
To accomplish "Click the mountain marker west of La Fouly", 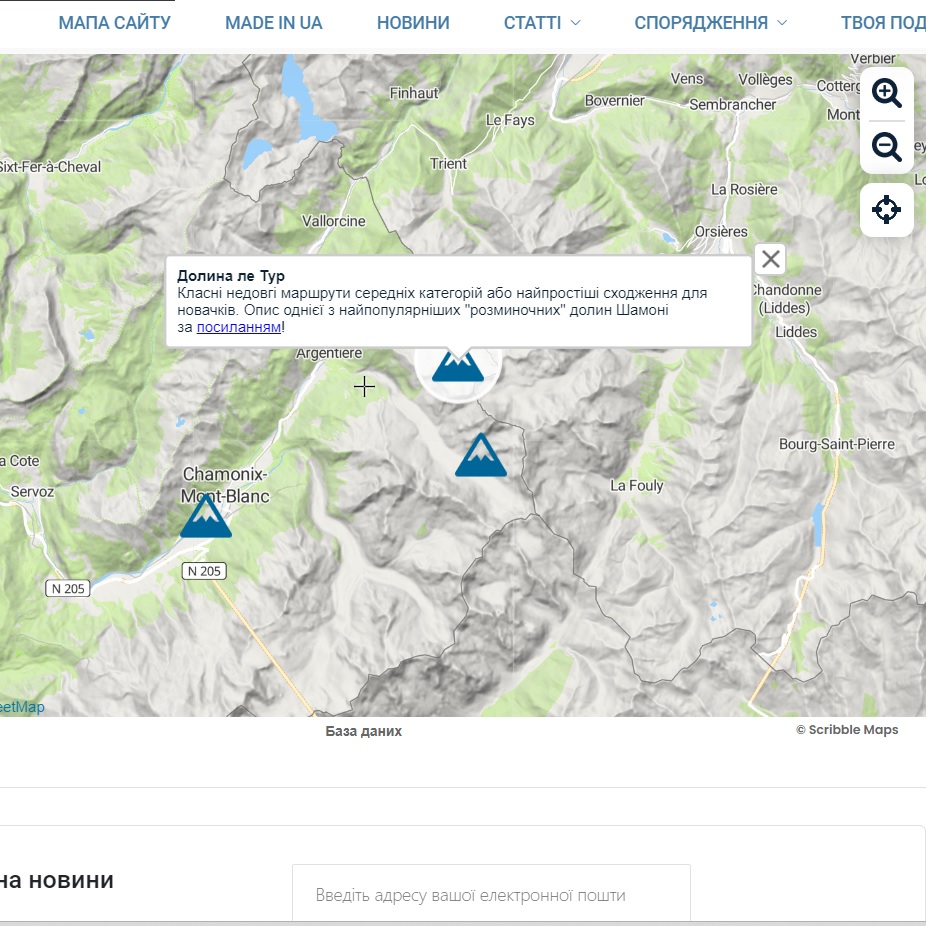I will (481, 456).
